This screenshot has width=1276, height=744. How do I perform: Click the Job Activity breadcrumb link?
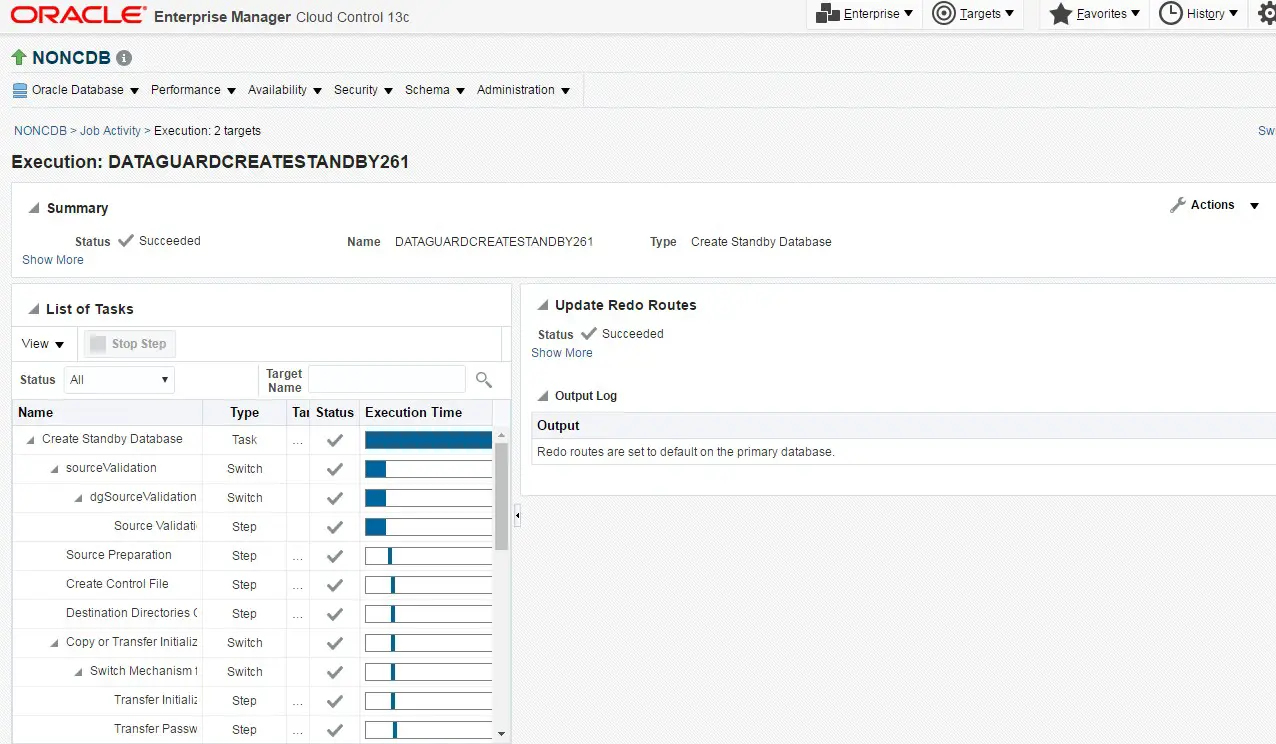pyautogui.click(x=110, y=131)
